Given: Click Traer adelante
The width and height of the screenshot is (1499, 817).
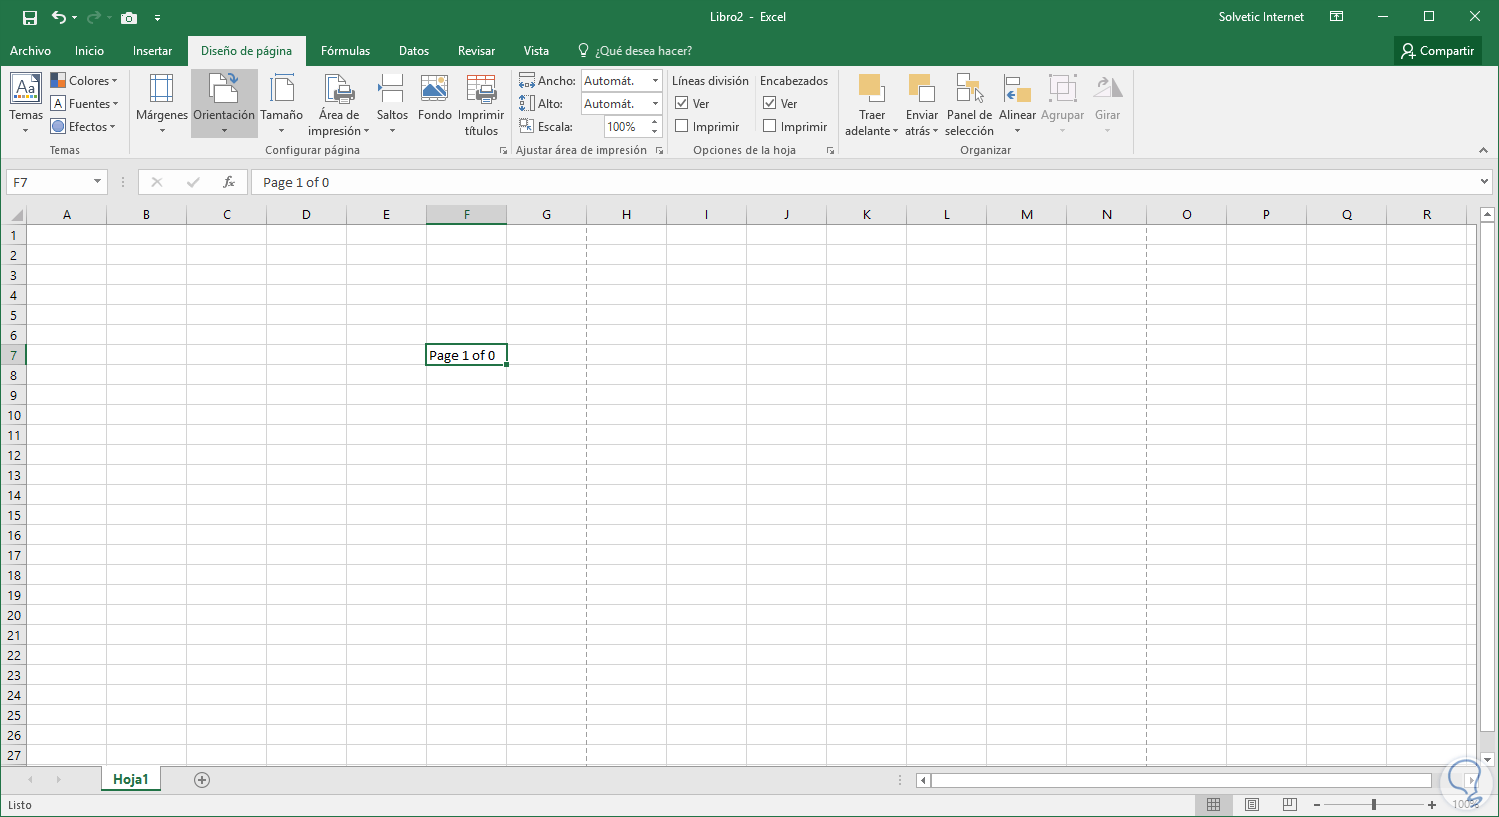Looking at the screenshot, I should 871,104.
